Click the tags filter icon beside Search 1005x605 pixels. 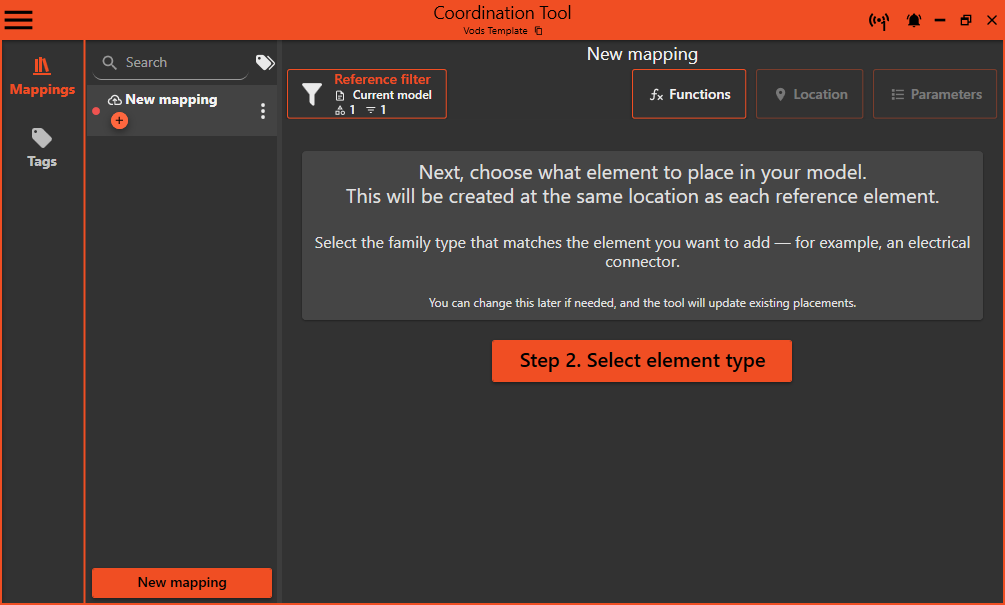[x=265, y=62]
